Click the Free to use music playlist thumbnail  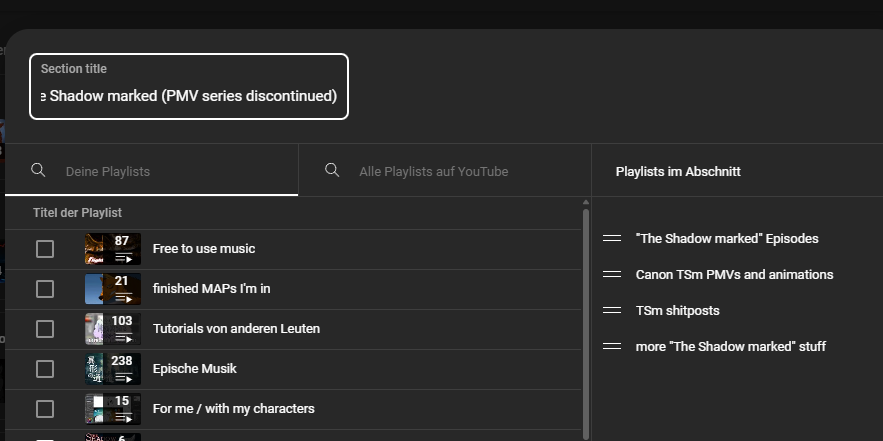tap(112, 249)
